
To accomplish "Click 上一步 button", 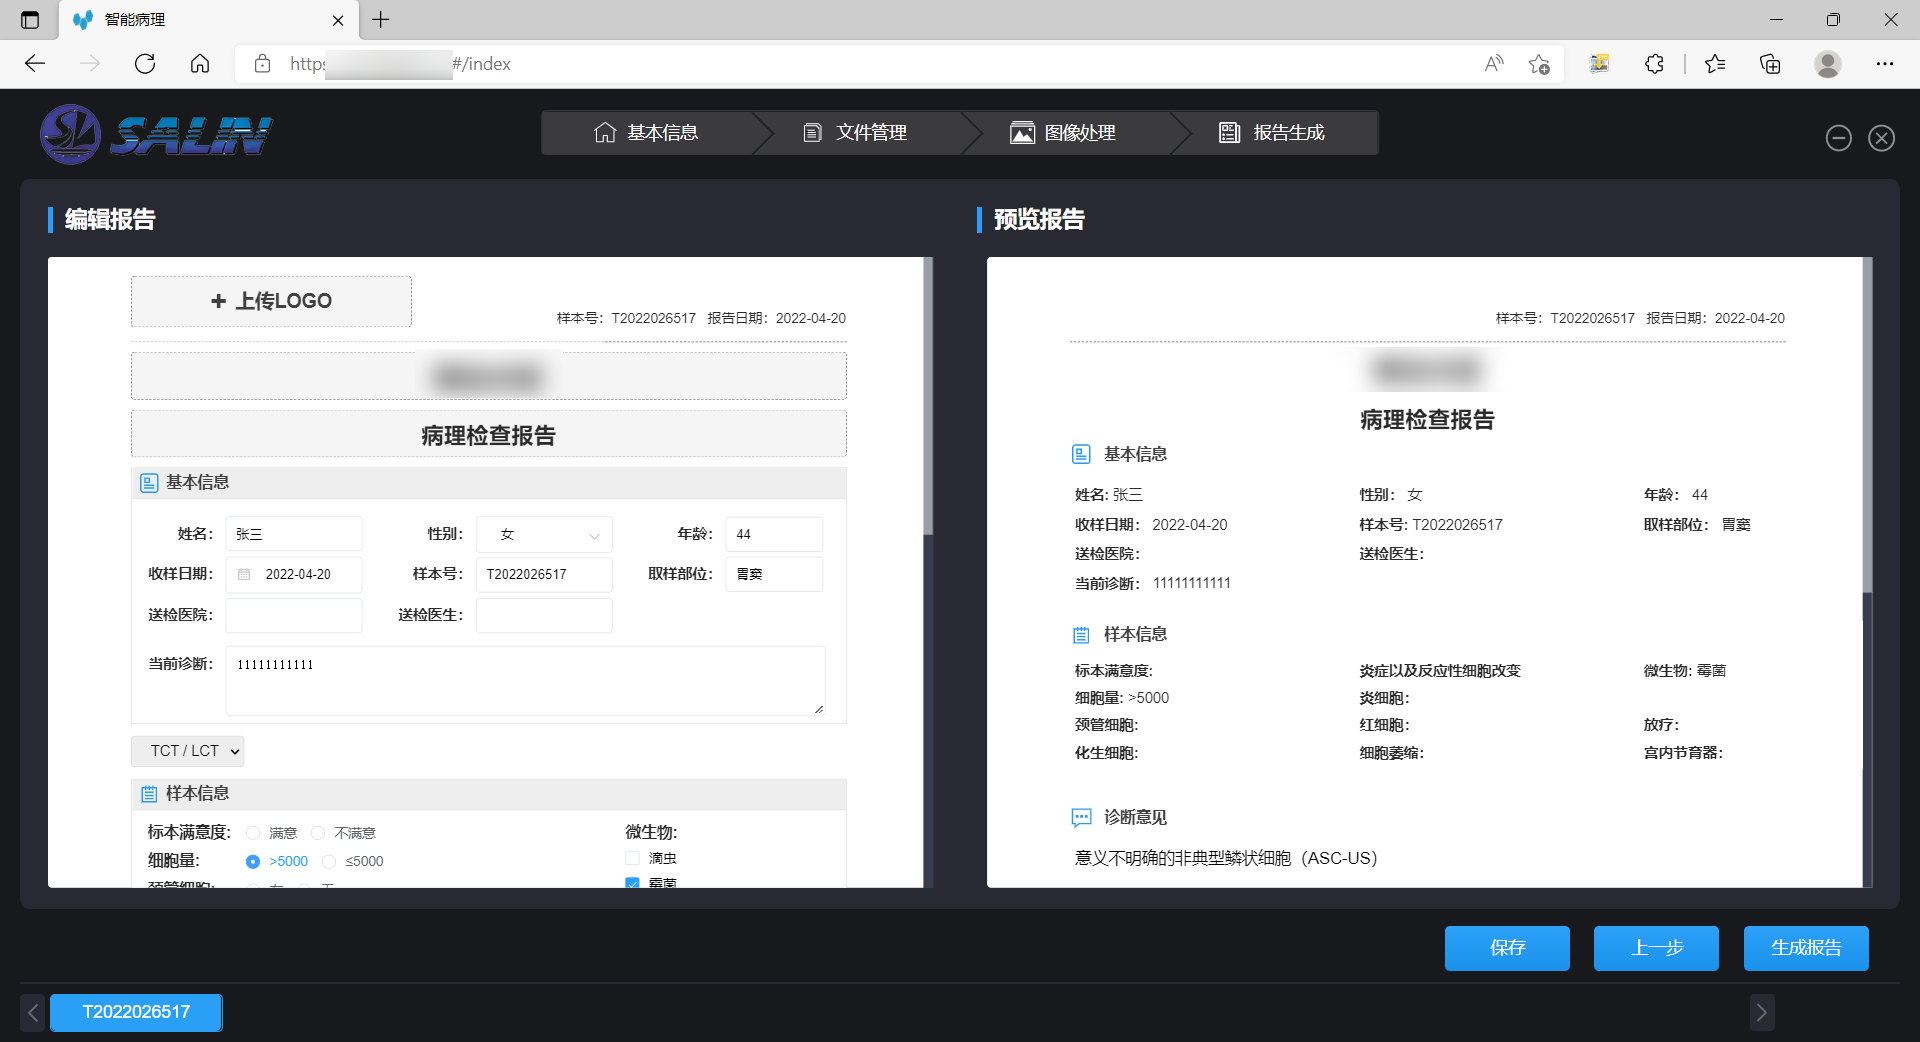I will pyautogui.click(x=1656, y=948).
